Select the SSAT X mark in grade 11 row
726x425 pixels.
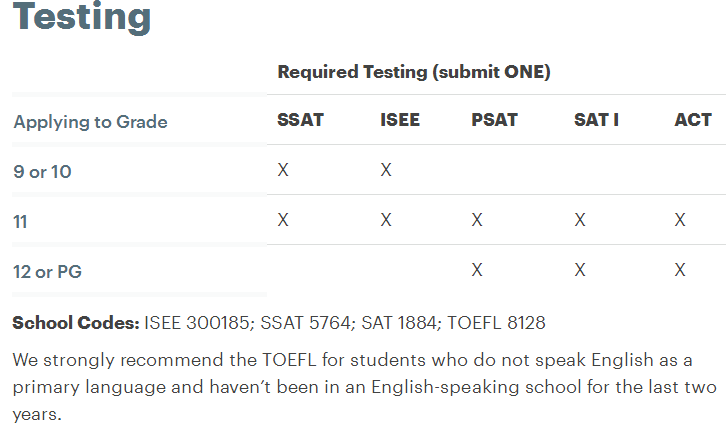(283, 220)
